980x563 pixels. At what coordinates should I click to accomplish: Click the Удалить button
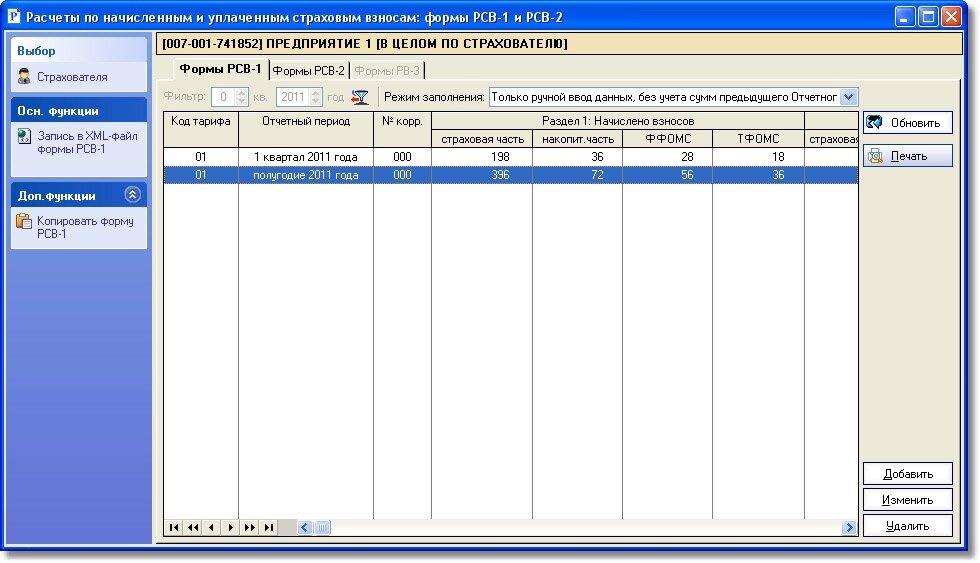tap(908, 526)
